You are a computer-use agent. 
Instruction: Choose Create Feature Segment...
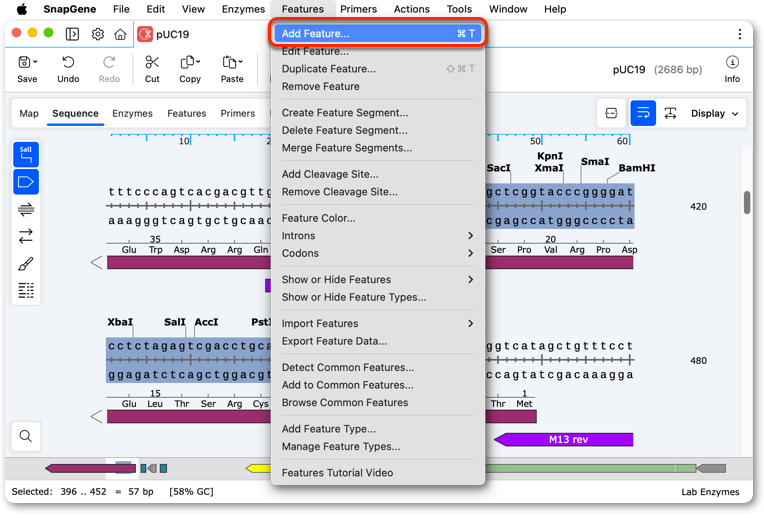point(378,113)
